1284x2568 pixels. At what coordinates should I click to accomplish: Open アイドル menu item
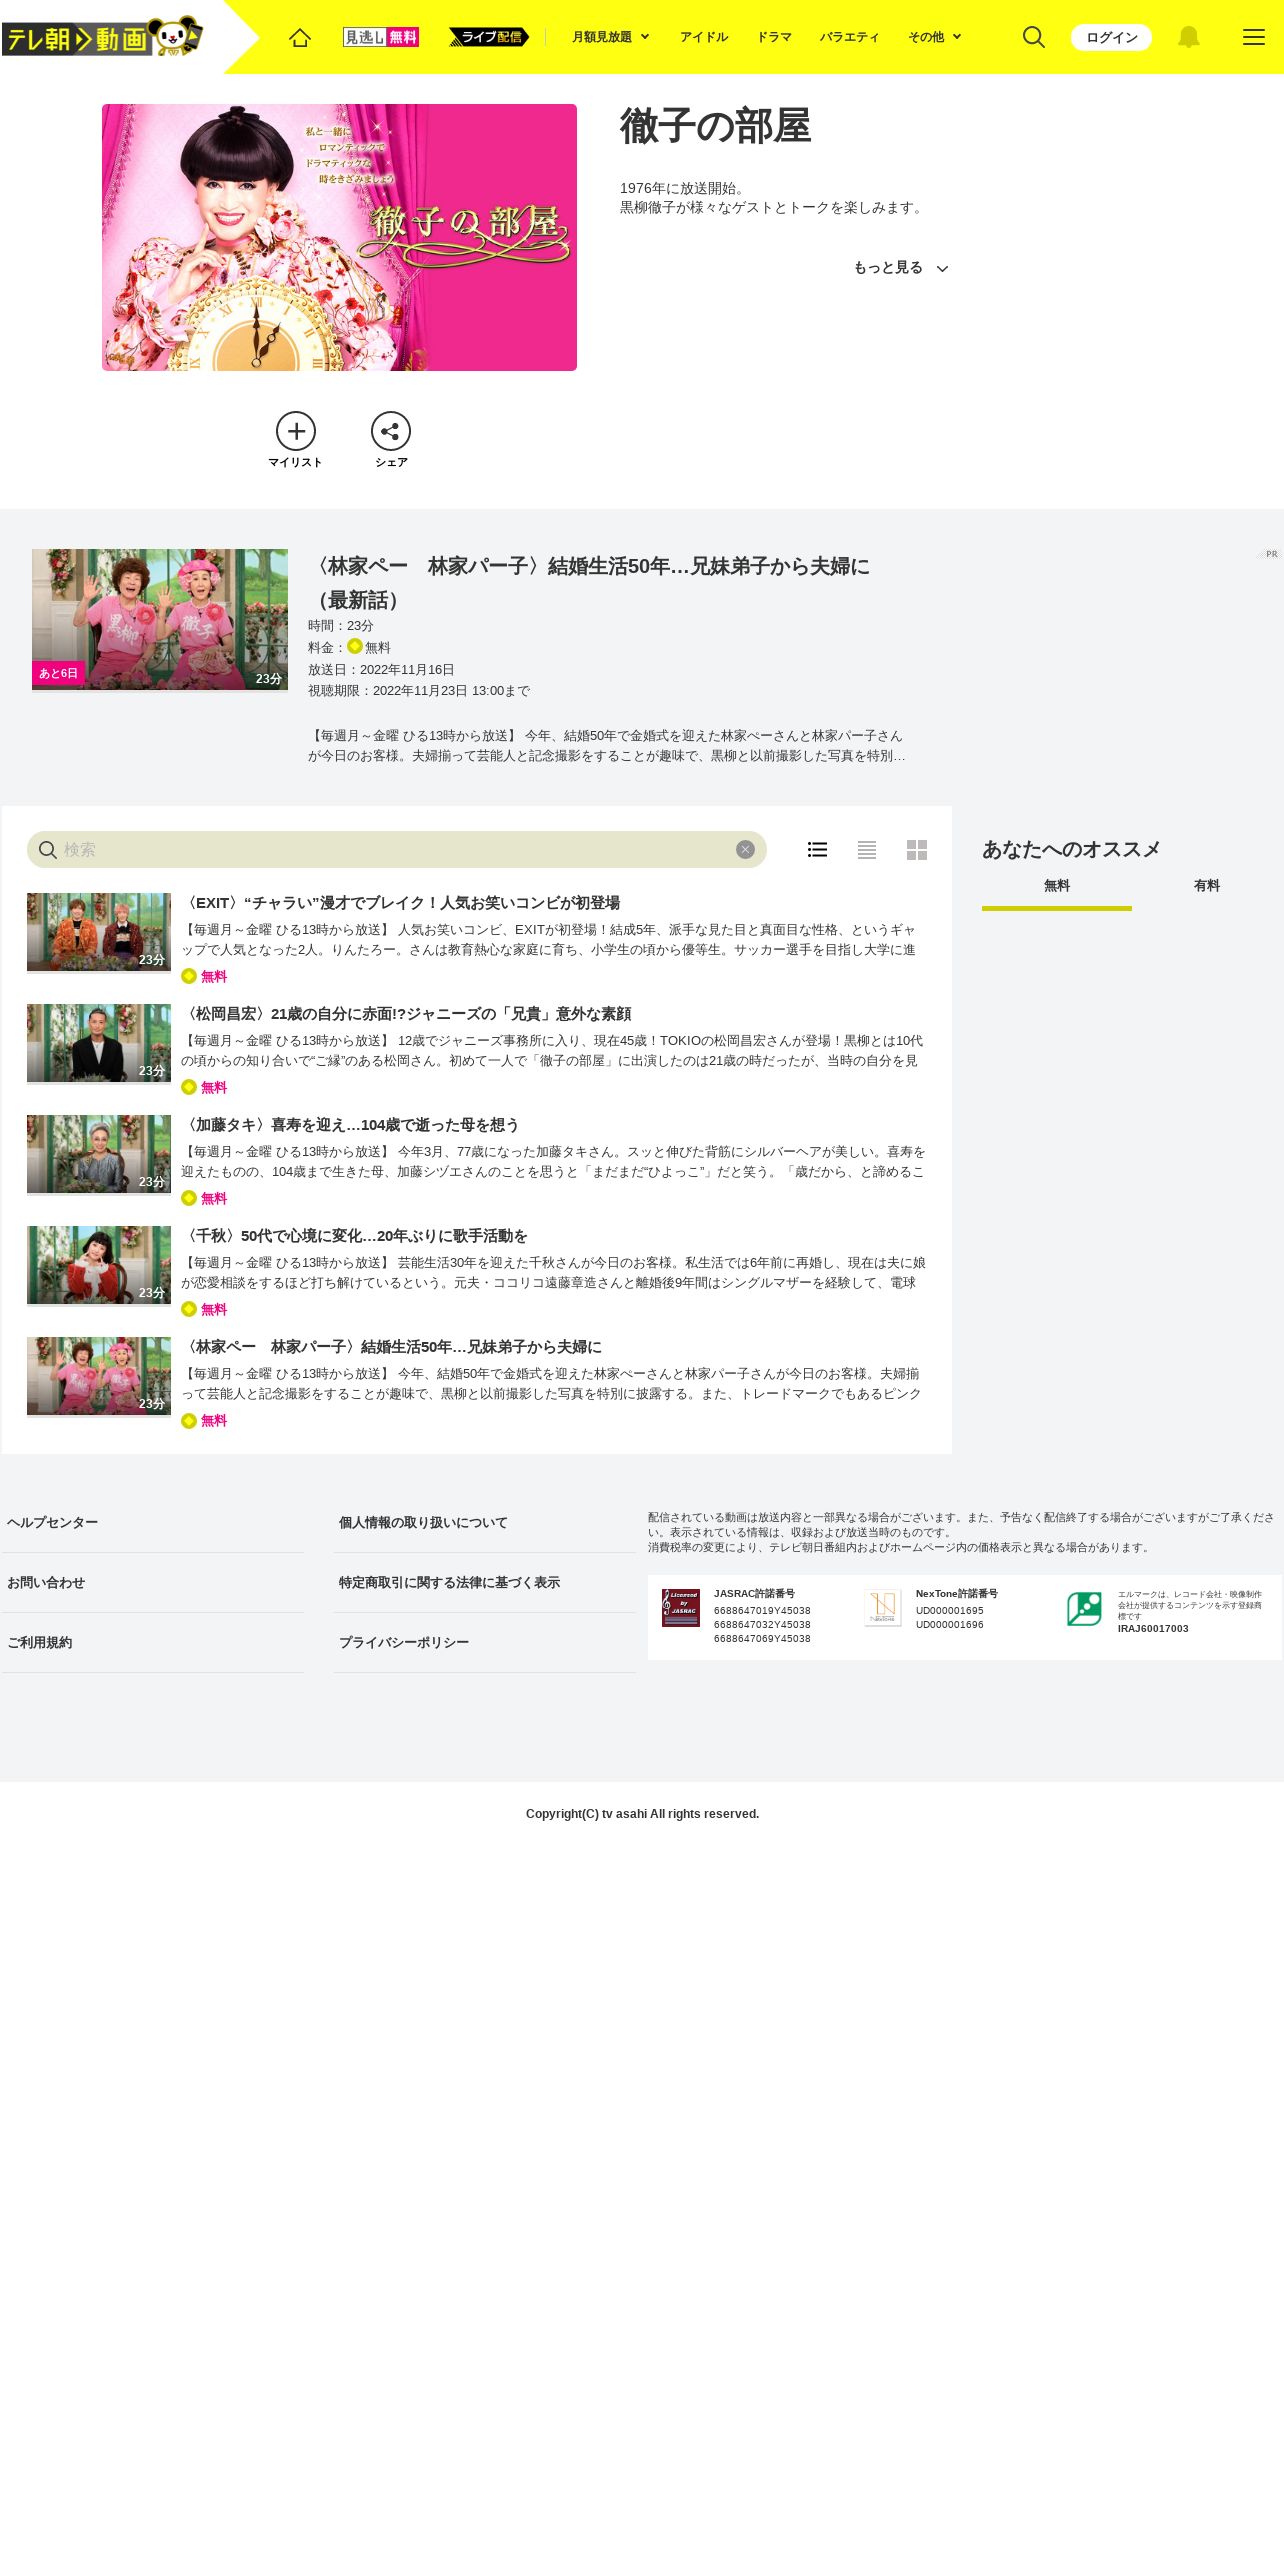(x=704, y=37)
